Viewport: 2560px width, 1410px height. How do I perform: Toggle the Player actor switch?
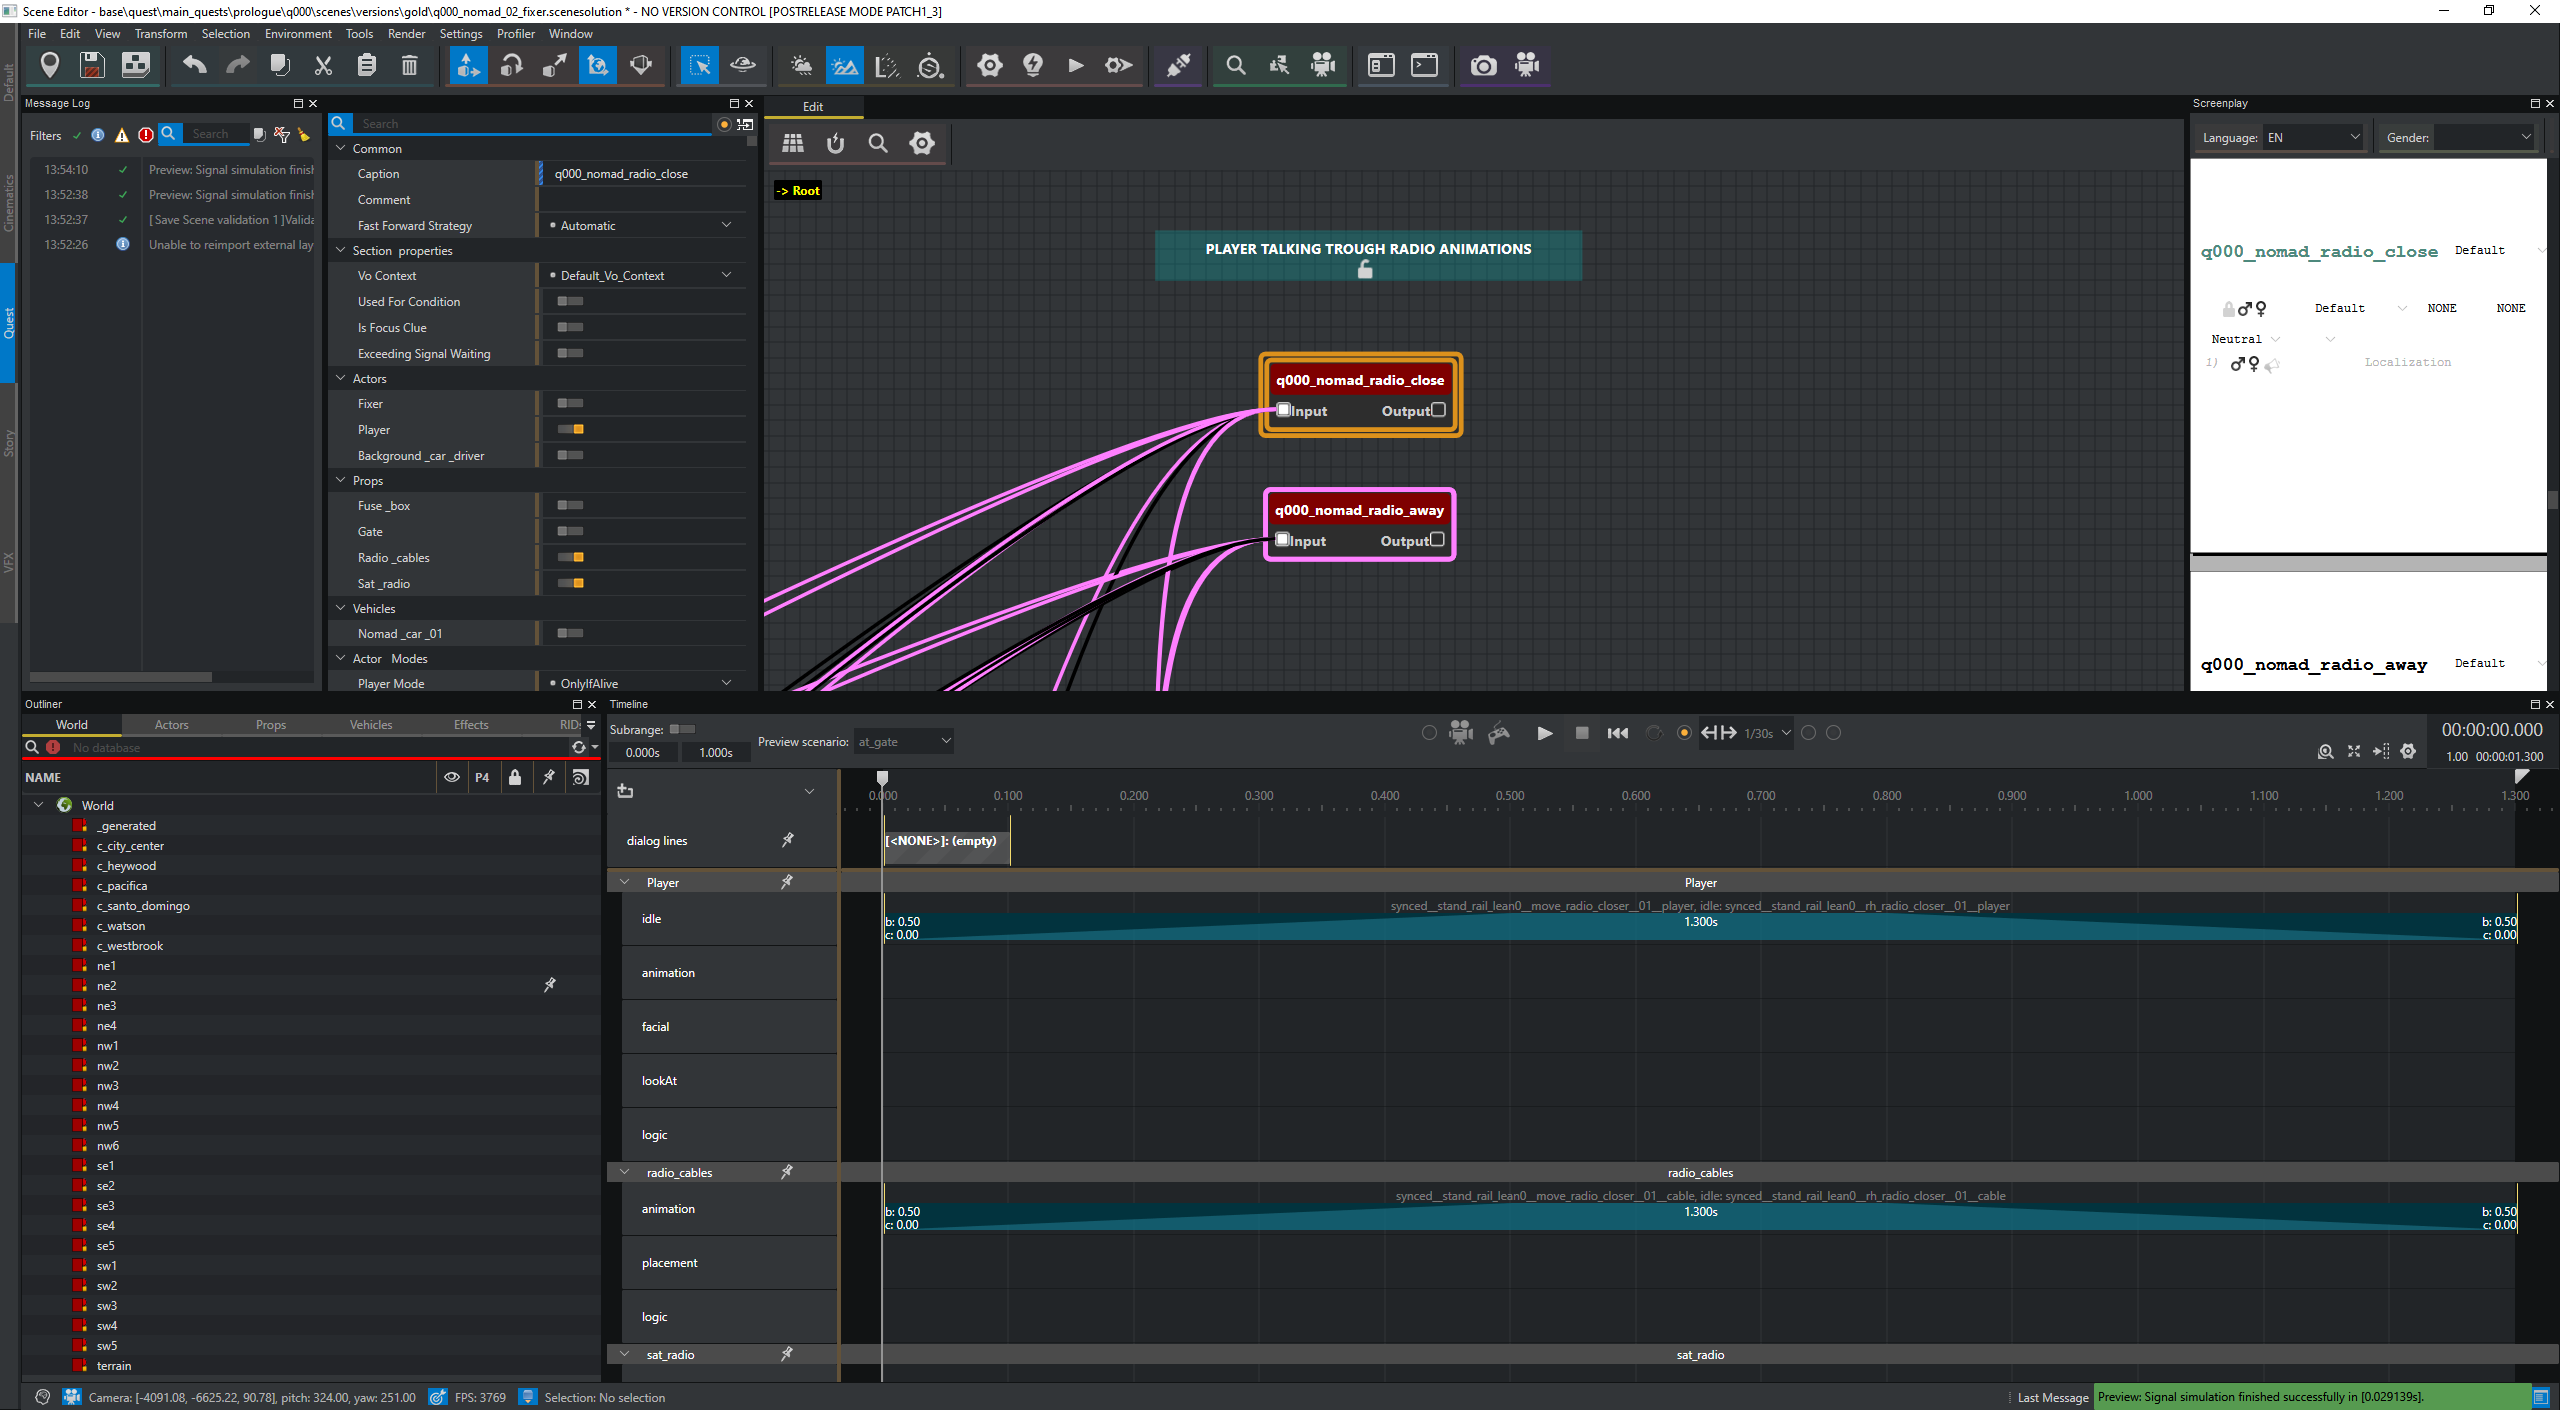[x=571, y=429]
